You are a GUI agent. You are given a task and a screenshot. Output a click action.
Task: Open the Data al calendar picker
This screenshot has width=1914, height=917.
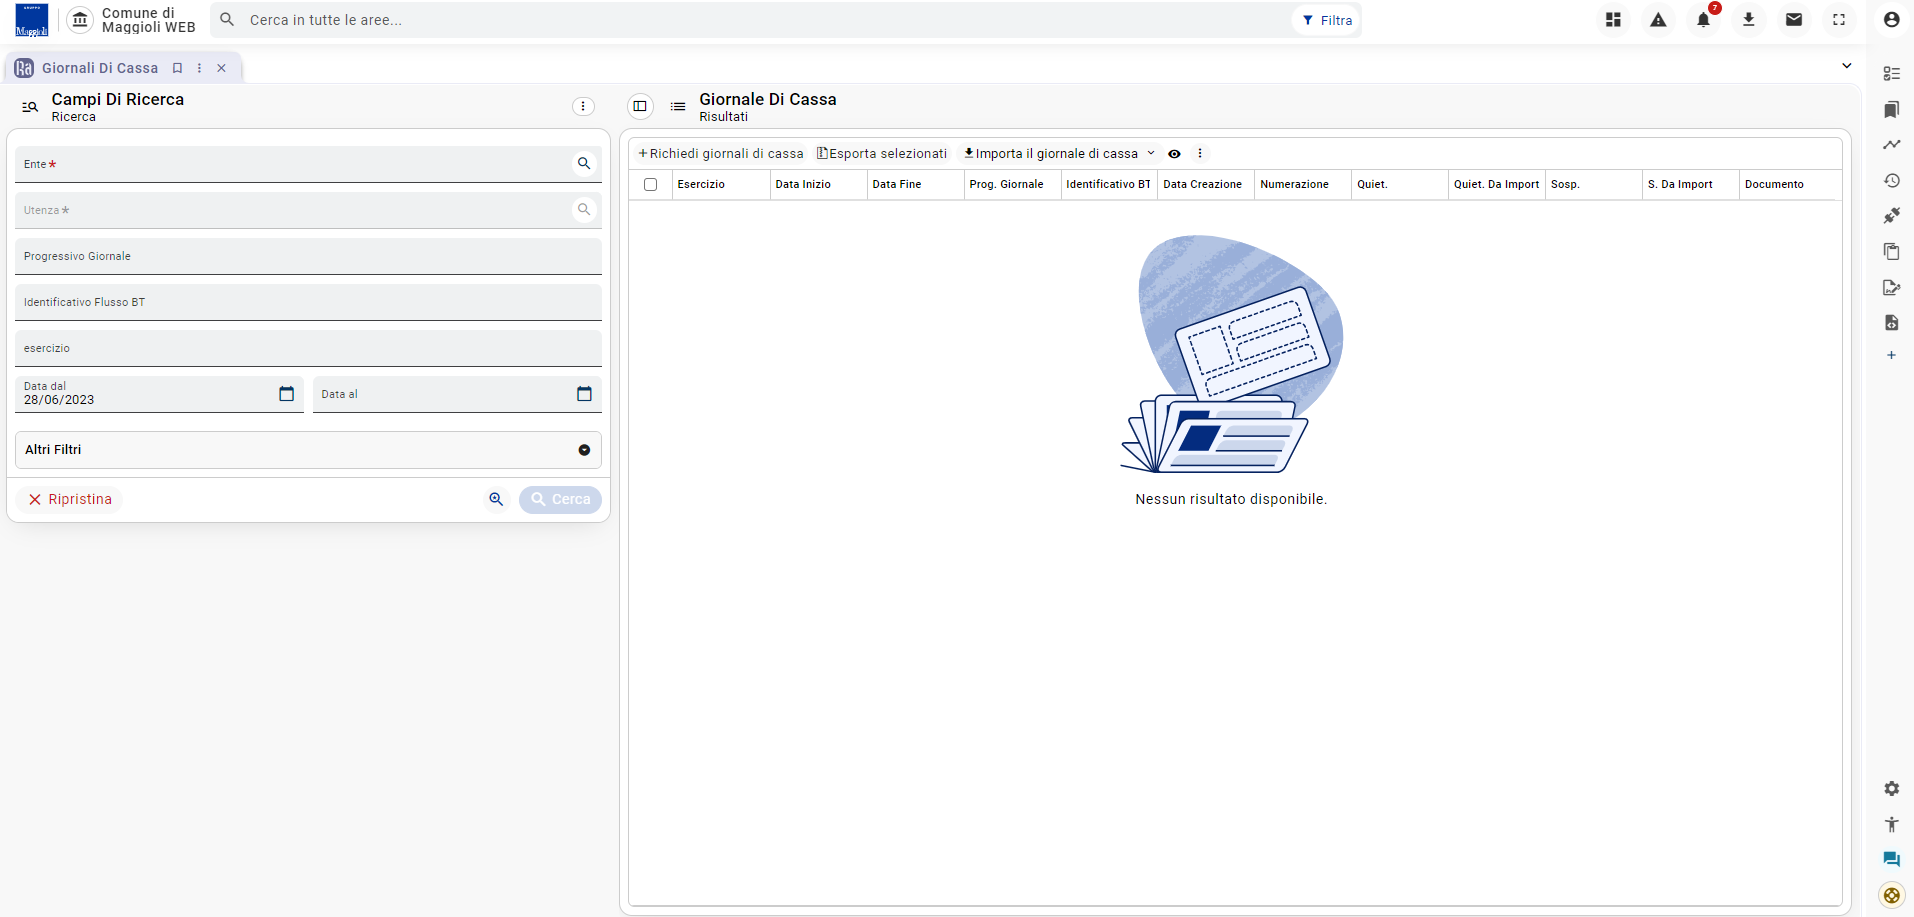(585, 394)
